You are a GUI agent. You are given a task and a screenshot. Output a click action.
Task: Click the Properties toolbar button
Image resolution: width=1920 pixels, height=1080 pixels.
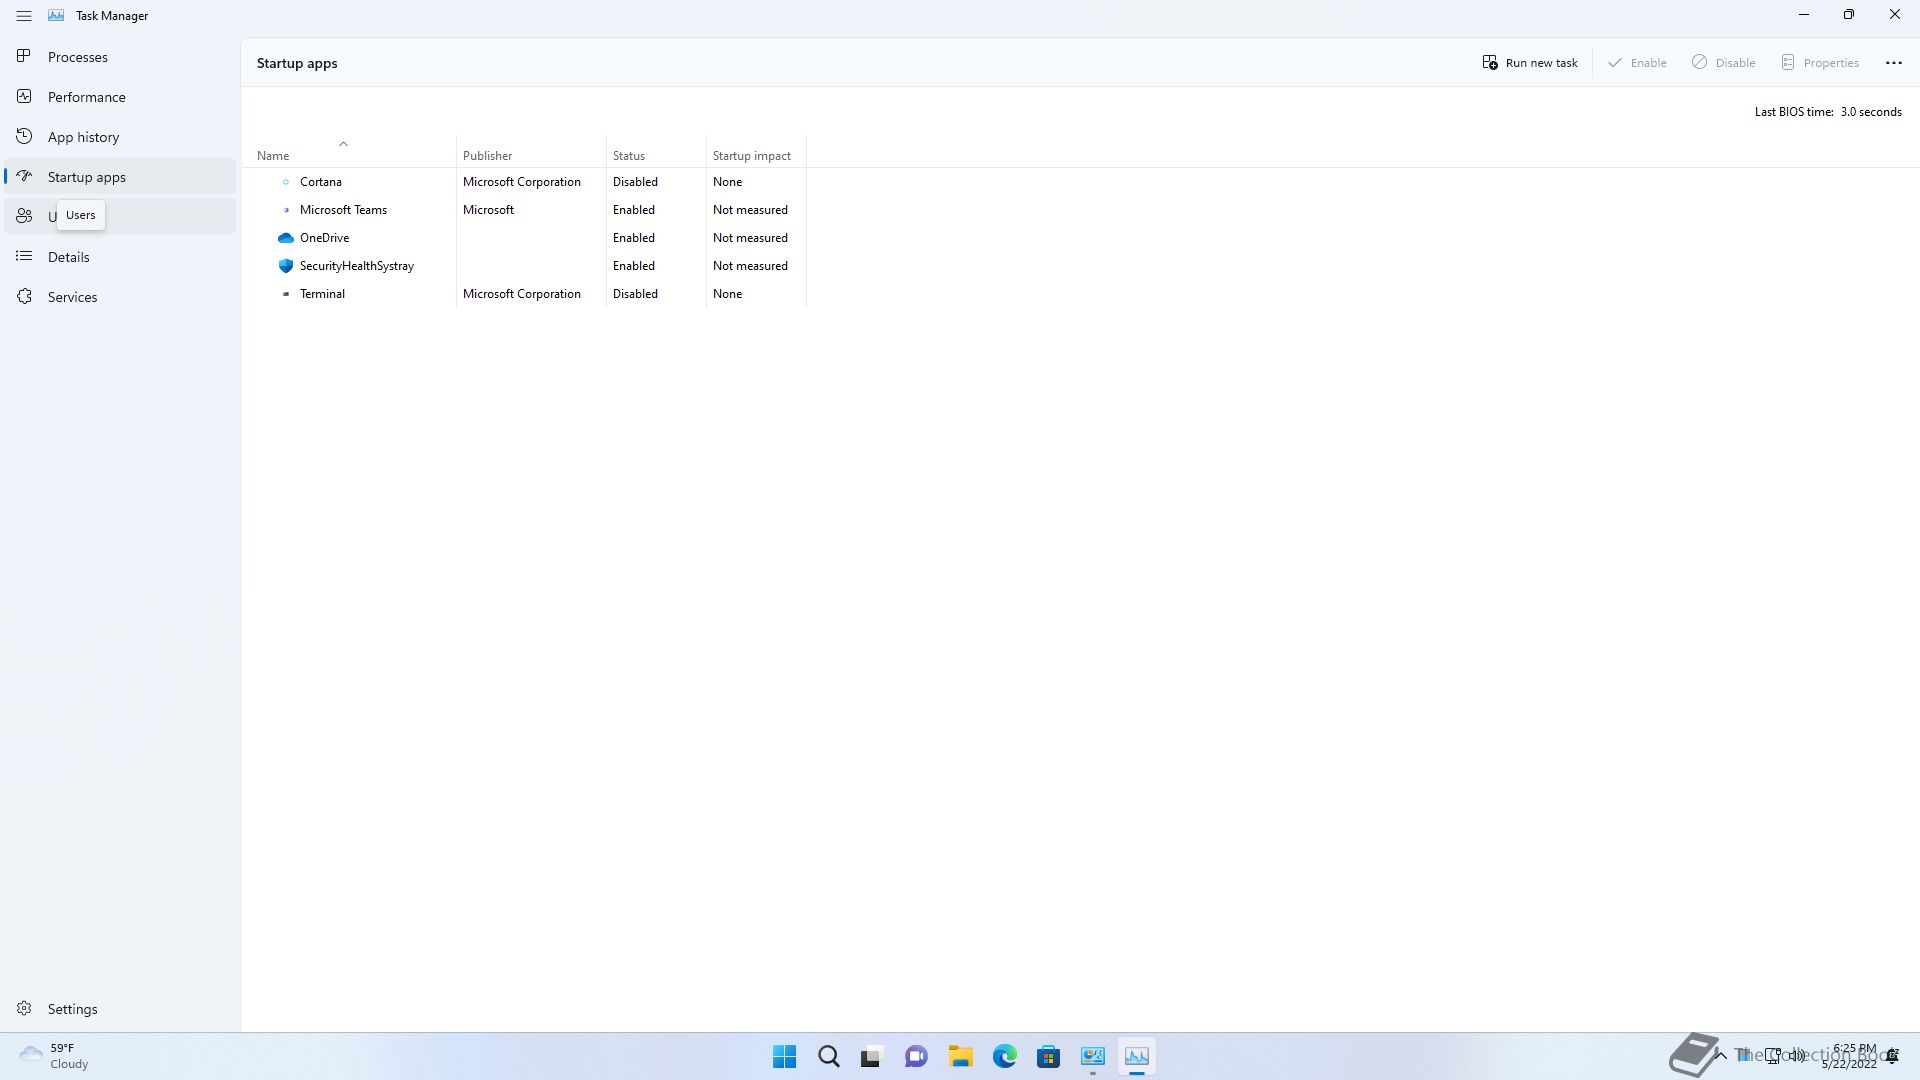pyautogui.click(x=1820, y=63)
